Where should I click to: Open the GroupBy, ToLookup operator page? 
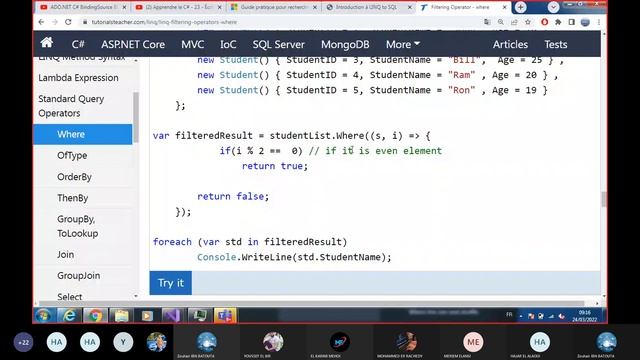(x=78, y=226)
